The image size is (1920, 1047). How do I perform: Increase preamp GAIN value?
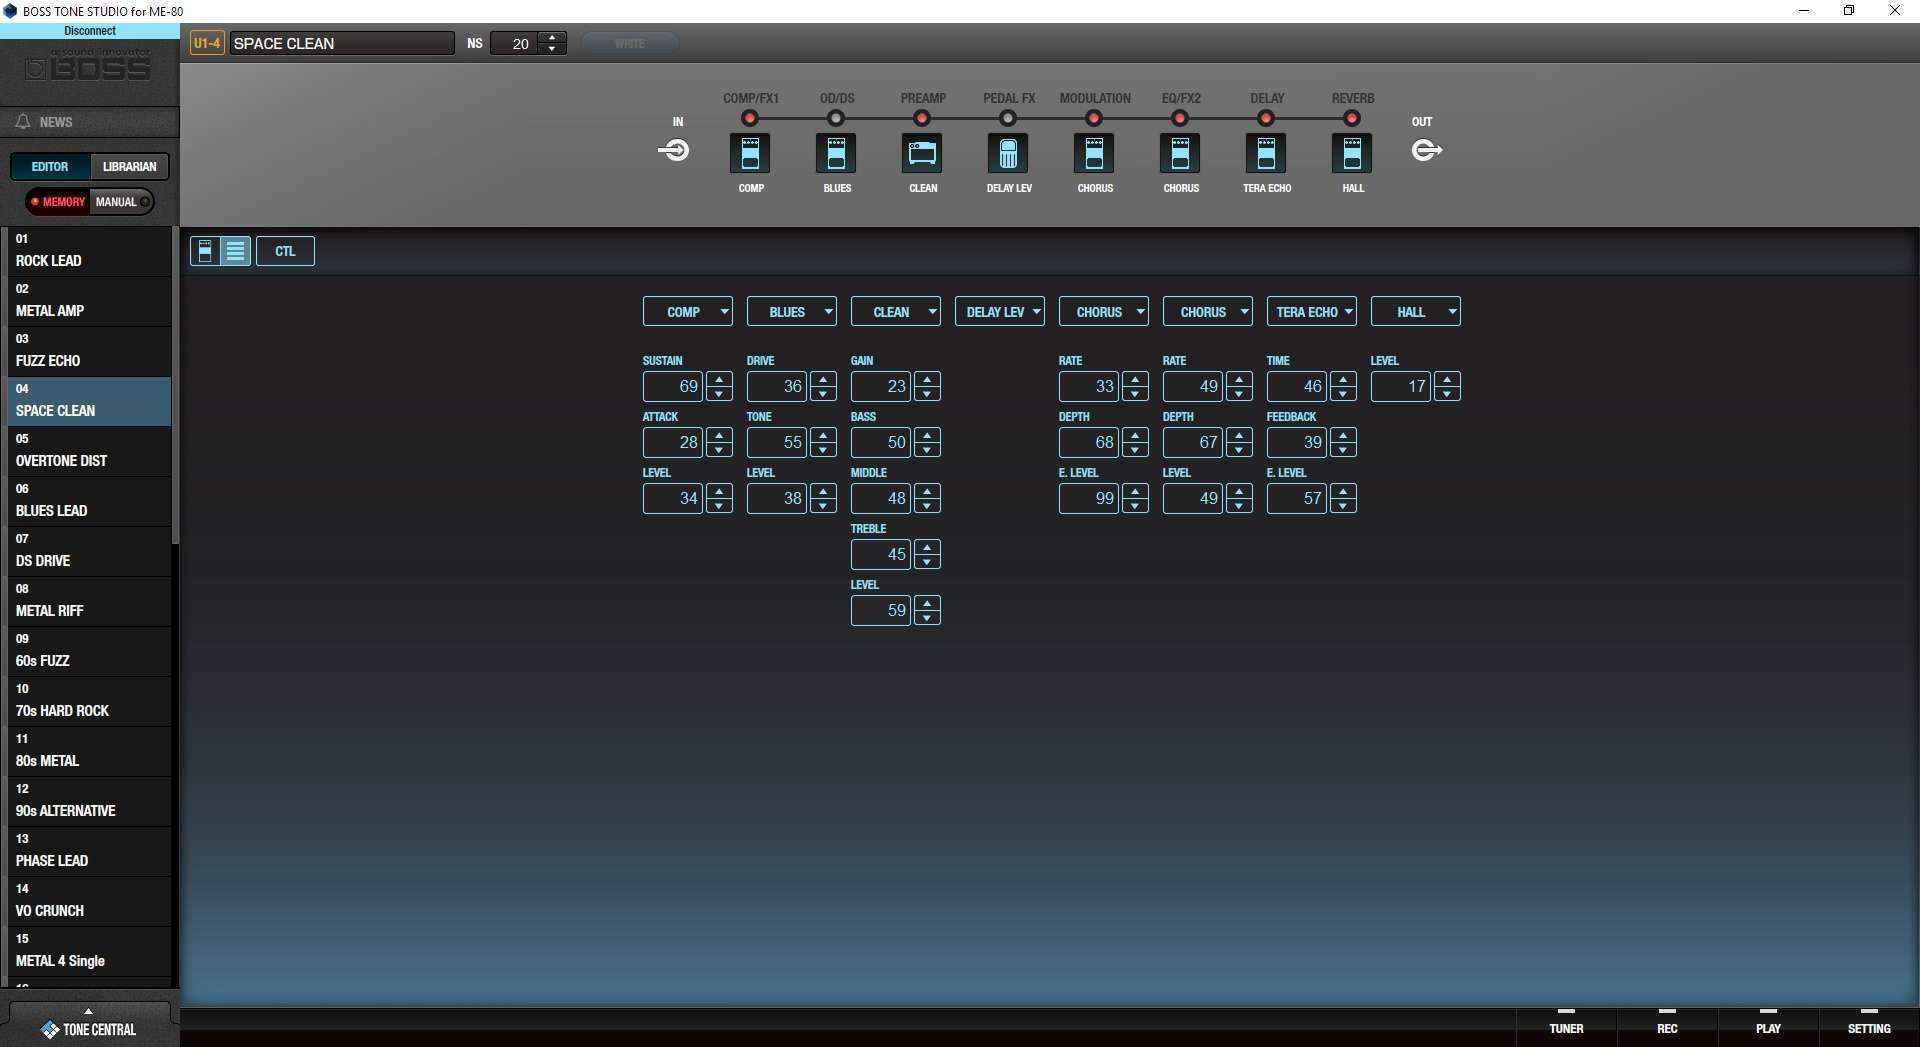click(x=927, y=380)
